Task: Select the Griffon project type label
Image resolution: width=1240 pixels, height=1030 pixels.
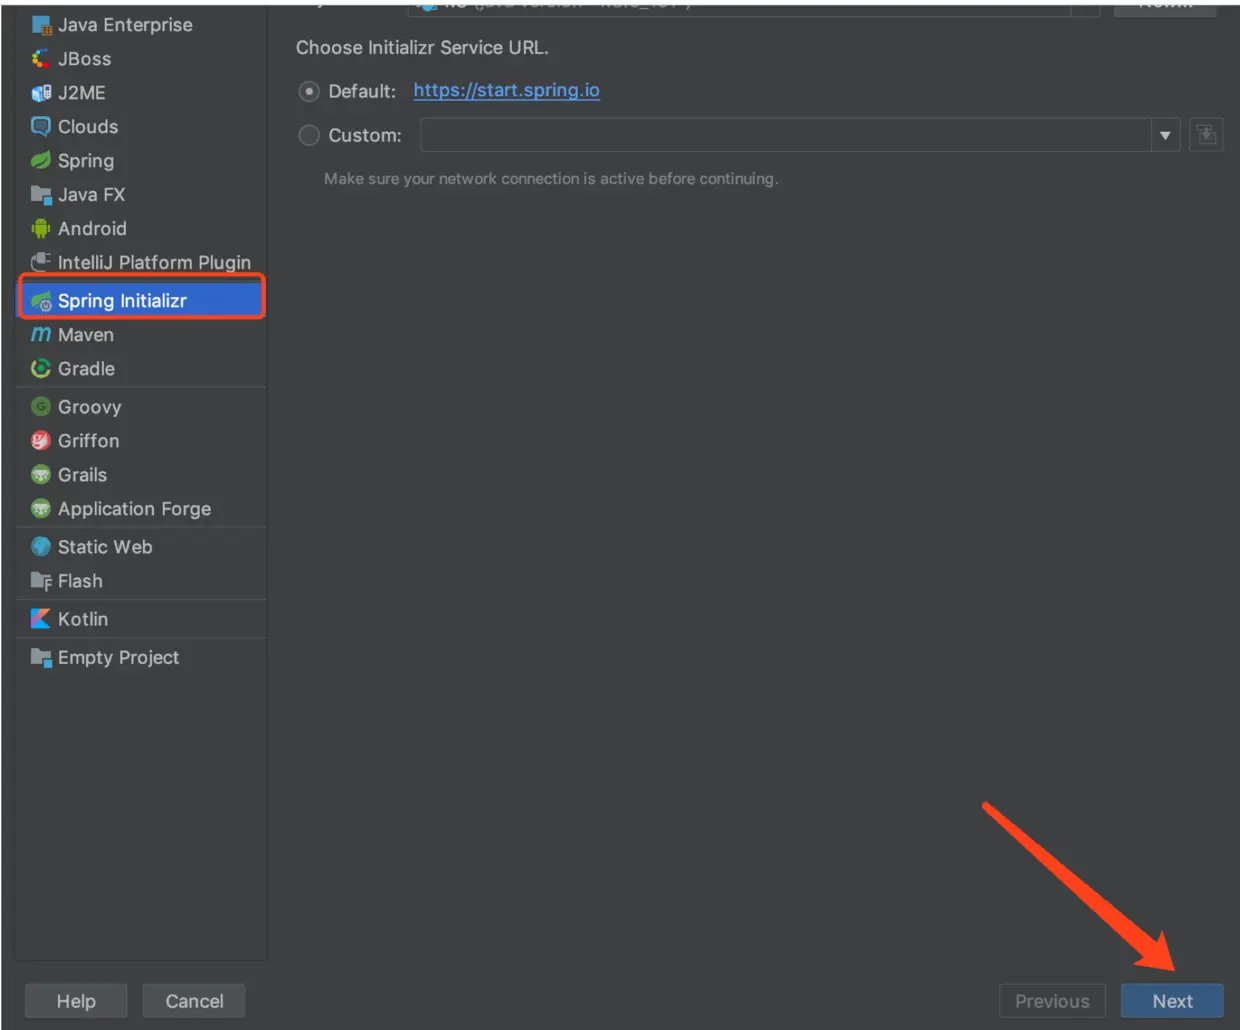Action: click(x=88, y=441)
